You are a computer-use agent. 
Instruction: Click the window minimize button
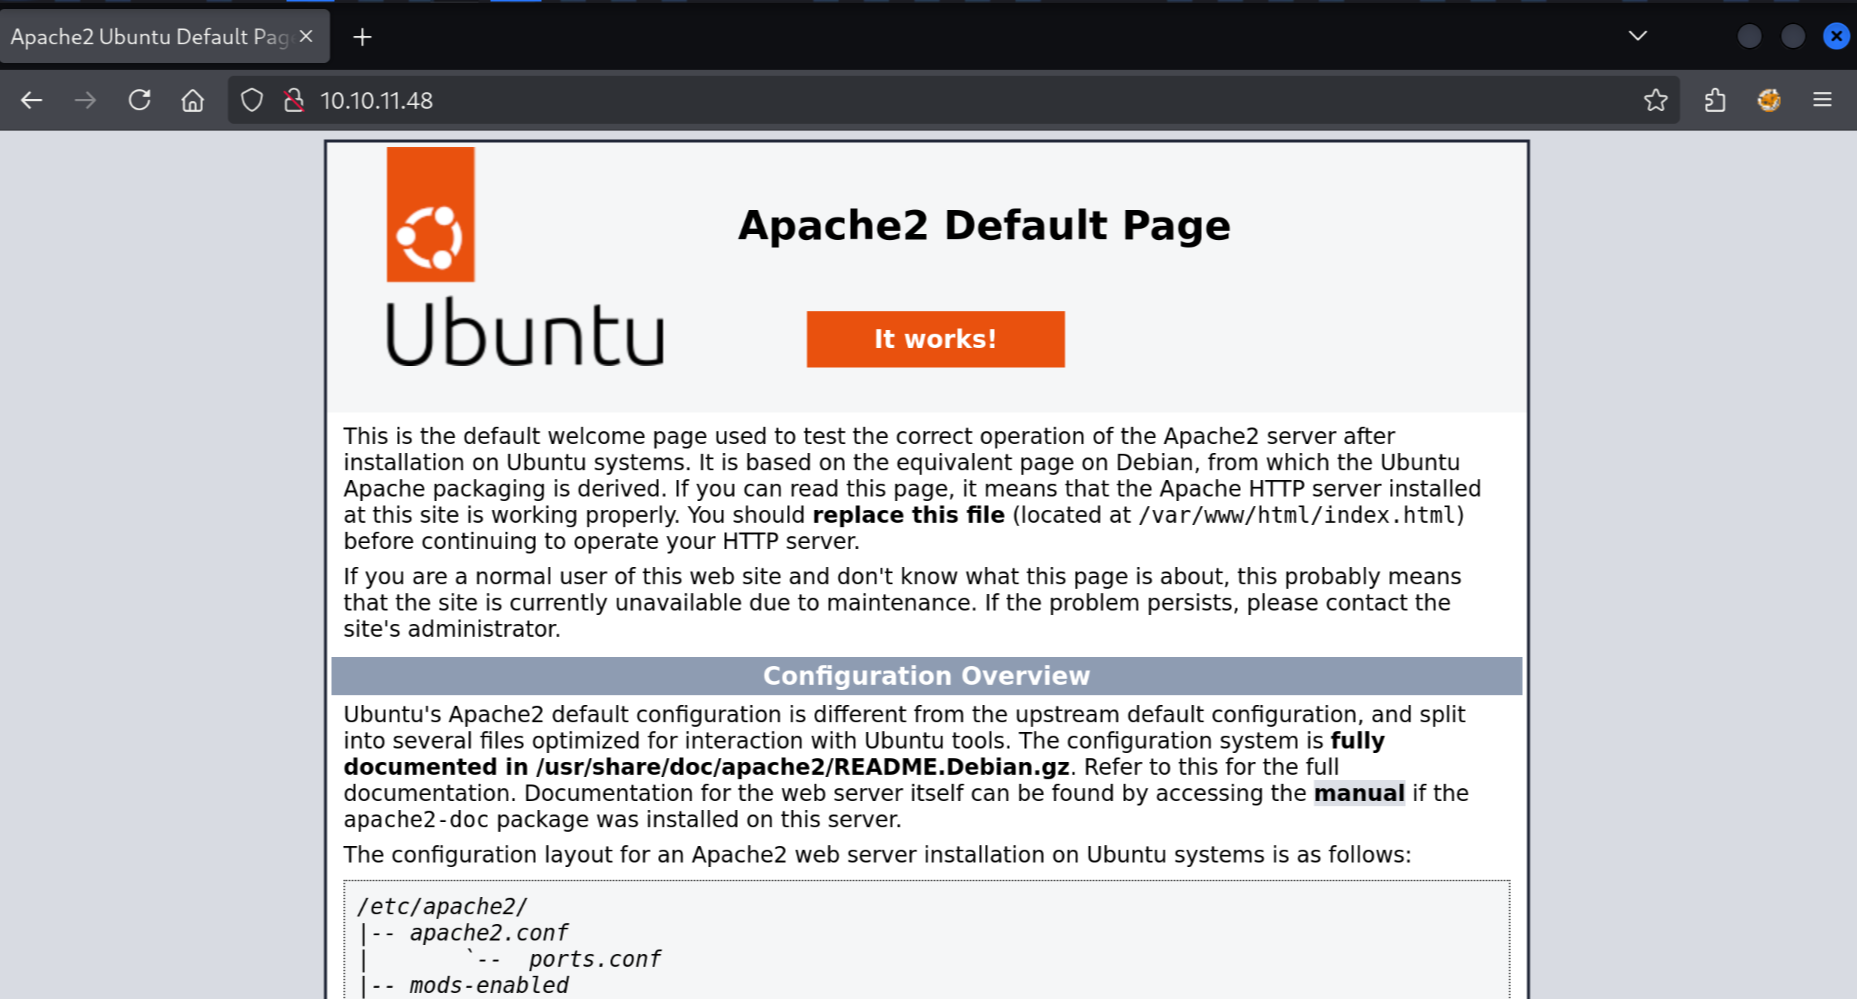point(1749,36)
